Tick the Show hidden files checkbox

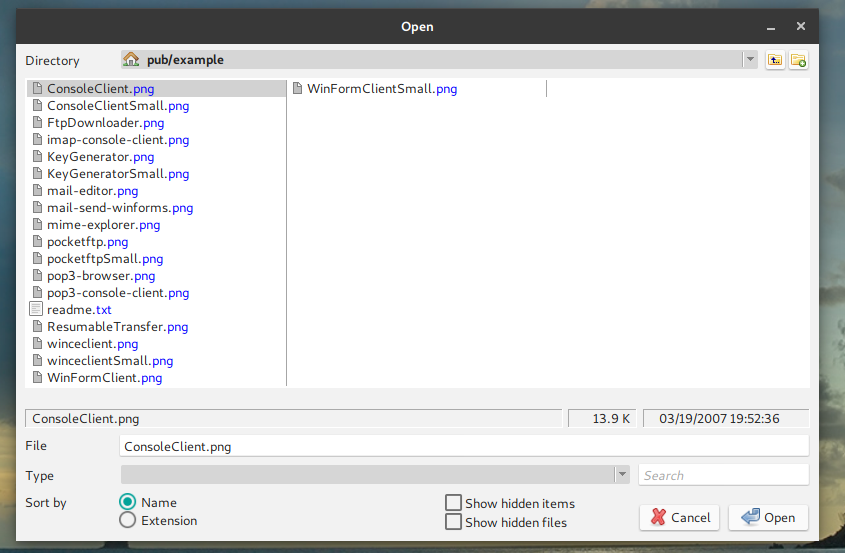pyautogui.click(x=453, y=522)
